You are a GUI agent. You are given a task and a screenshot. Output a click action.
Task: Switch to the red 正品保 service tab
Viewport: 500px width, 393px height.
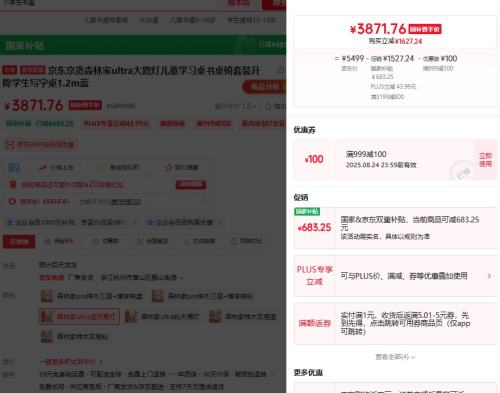click(19, 241)
